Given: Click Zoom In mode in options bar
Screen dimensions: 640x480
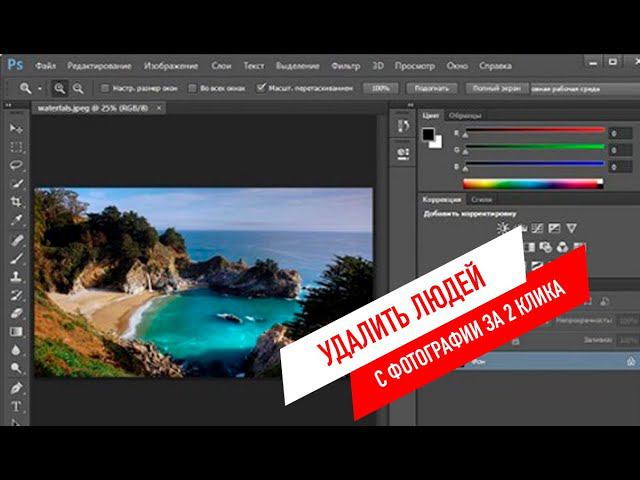Looking at the screenshot, I should pos(60,88).
